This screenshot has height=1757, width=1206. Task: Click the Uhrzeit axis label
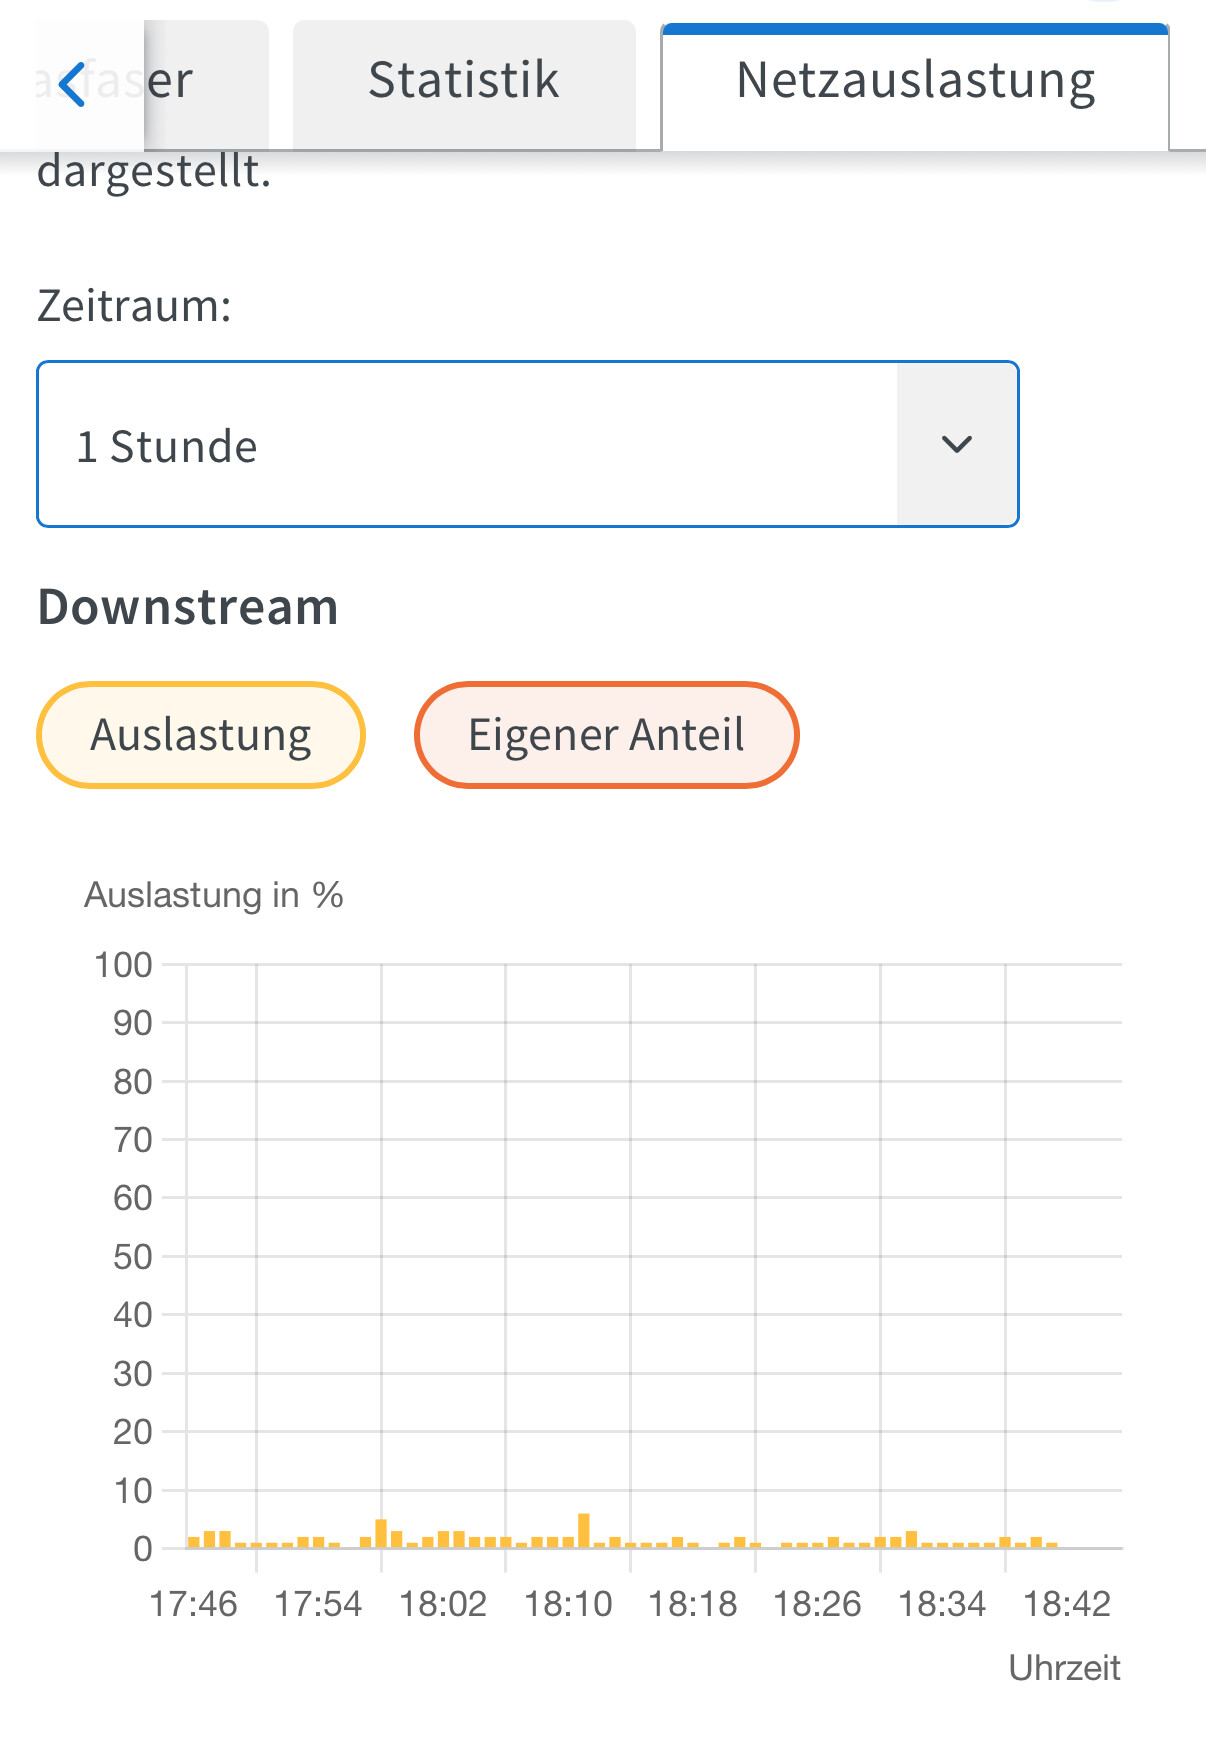tap(1064, 1668)
